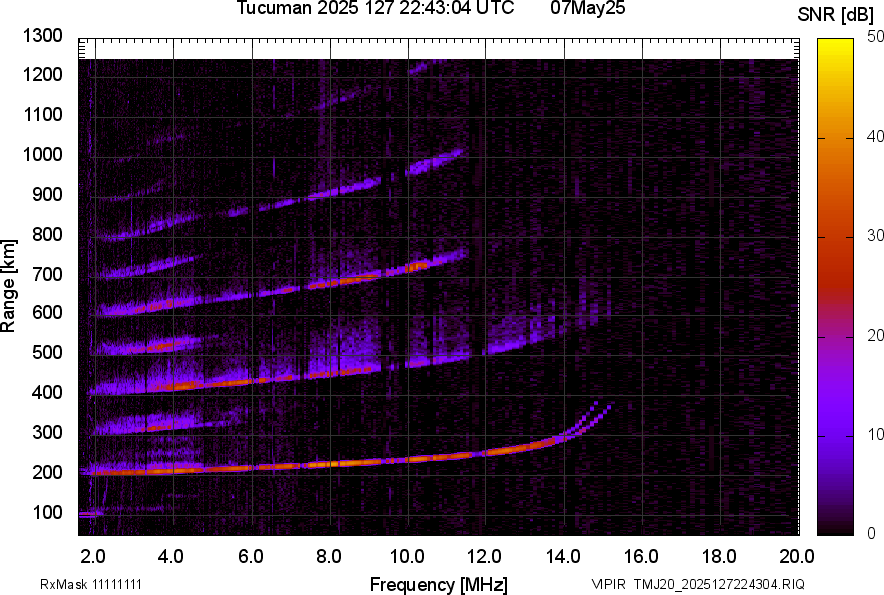Click range tick label '700'
This screenshot has height=595, width=884.
click(x=47, y=274)
